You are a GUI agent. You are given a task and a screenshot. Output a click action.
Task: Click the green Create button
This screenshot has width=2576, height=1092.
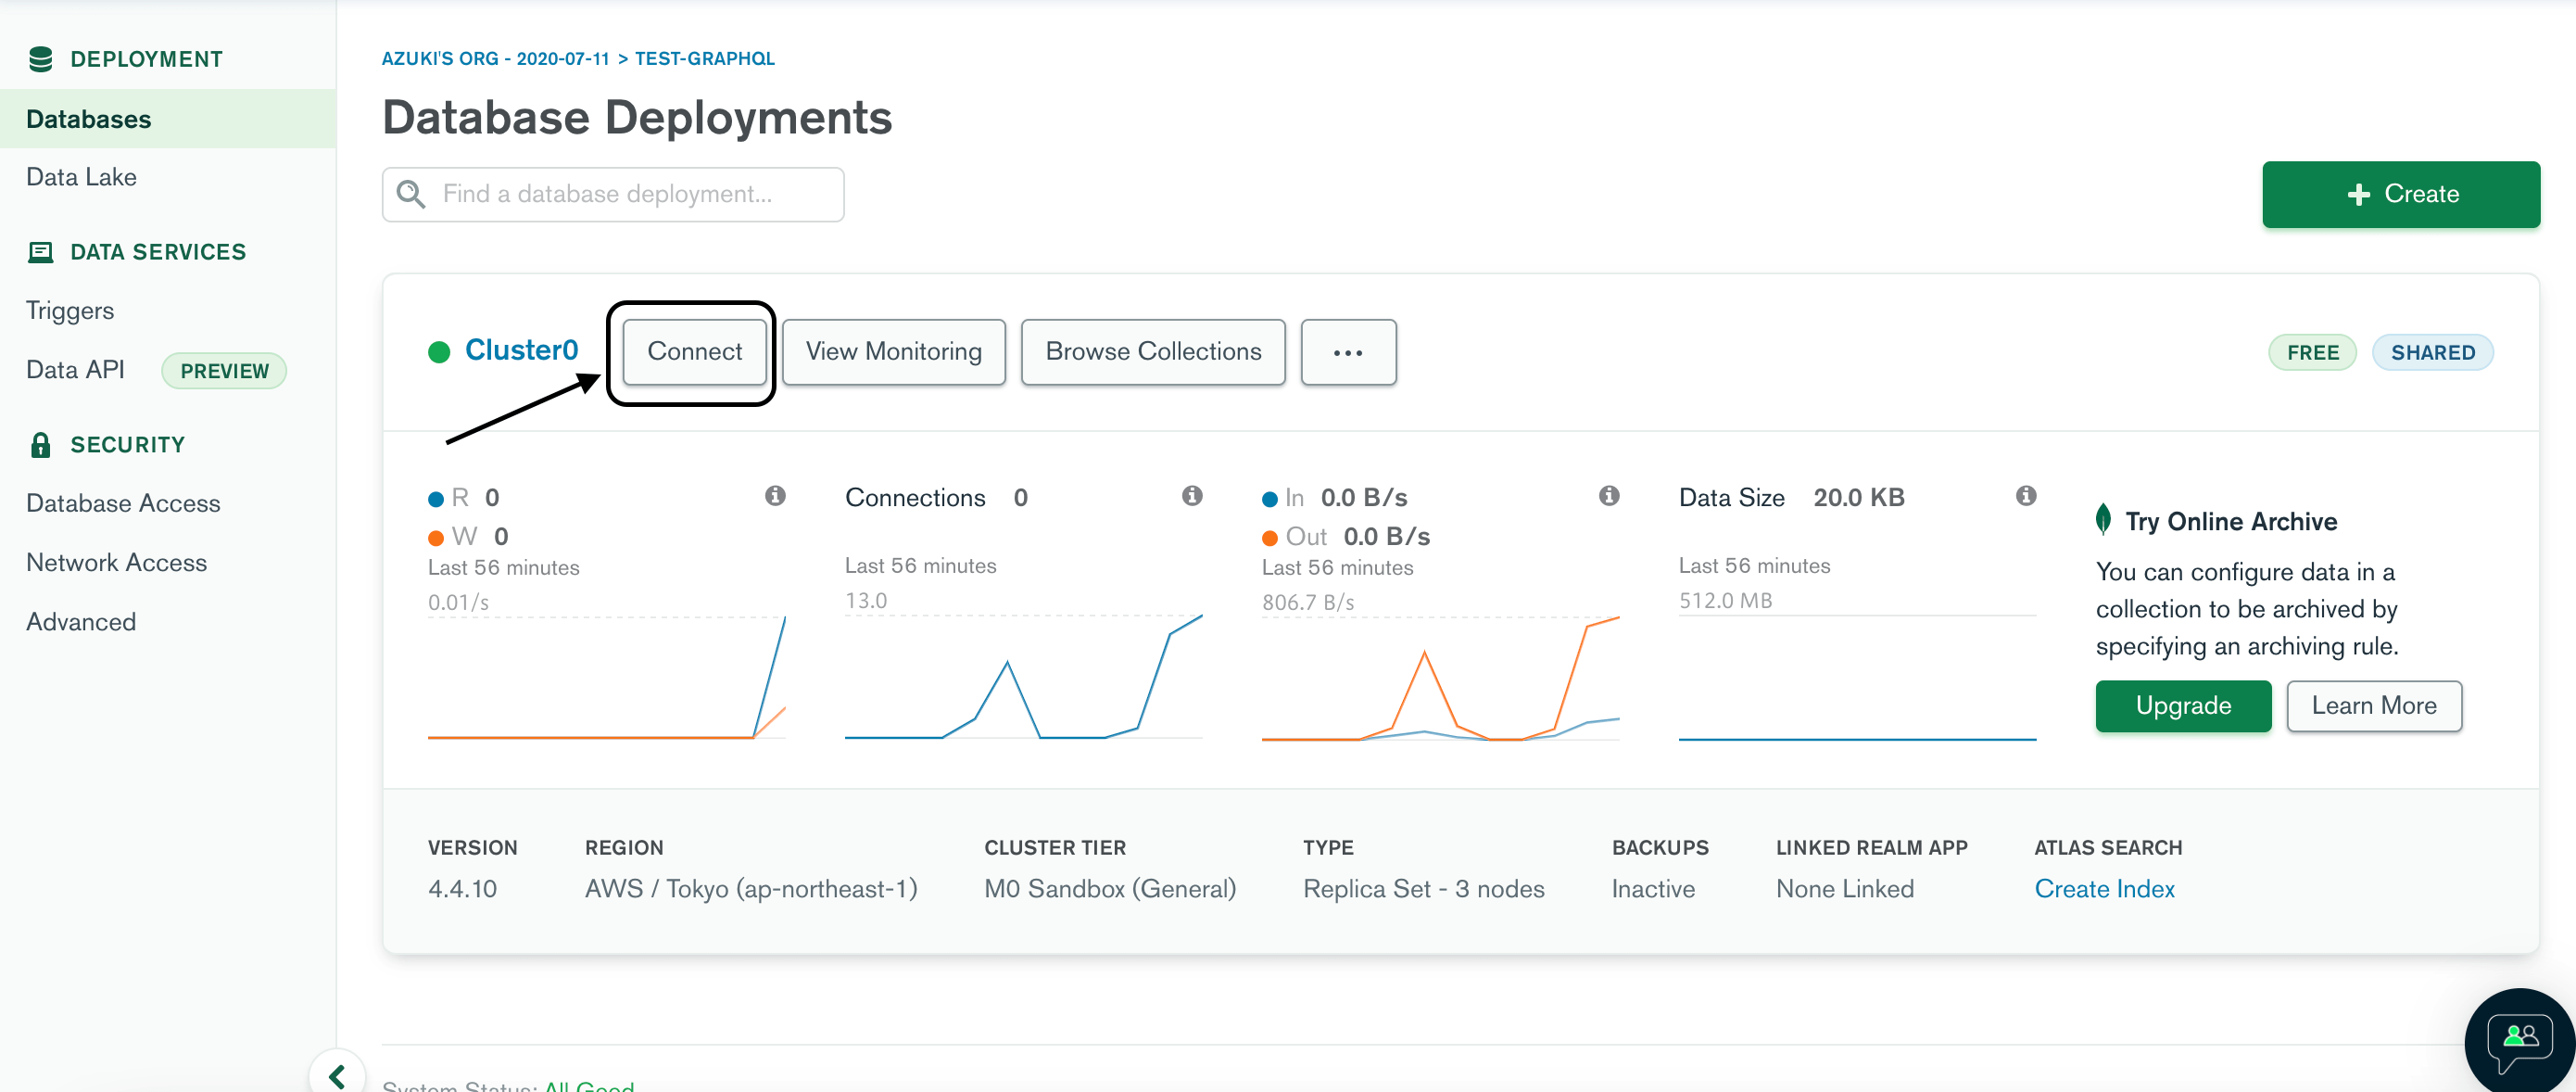click(2400, 194)
